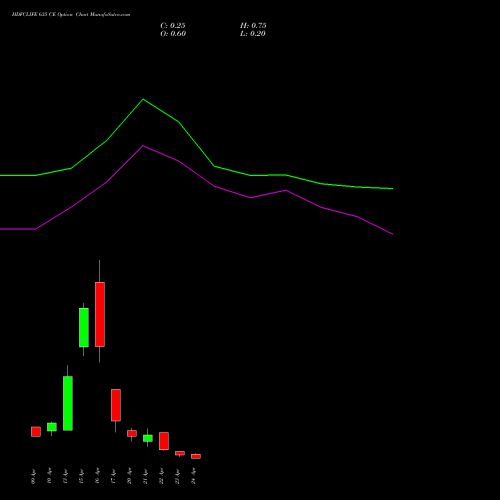Click the first red candlestick for 09 Apr
500x500 pixels.
point(36,432)
